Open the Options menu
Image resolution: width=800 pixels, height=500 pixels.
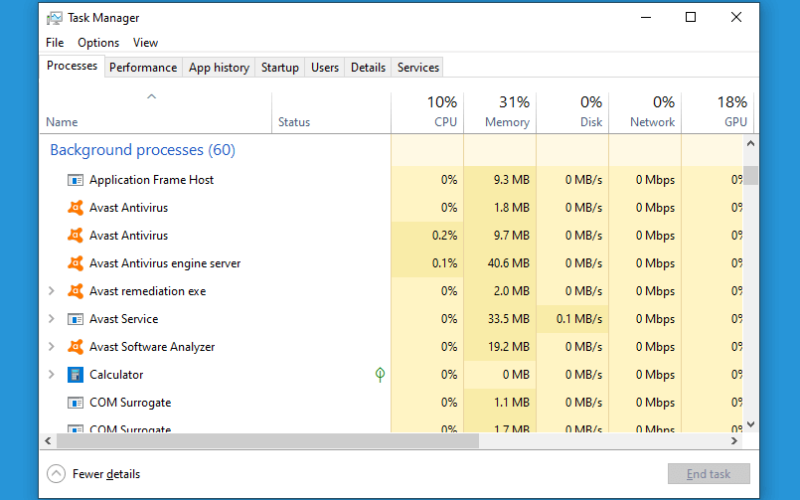[x=98, y=43]
